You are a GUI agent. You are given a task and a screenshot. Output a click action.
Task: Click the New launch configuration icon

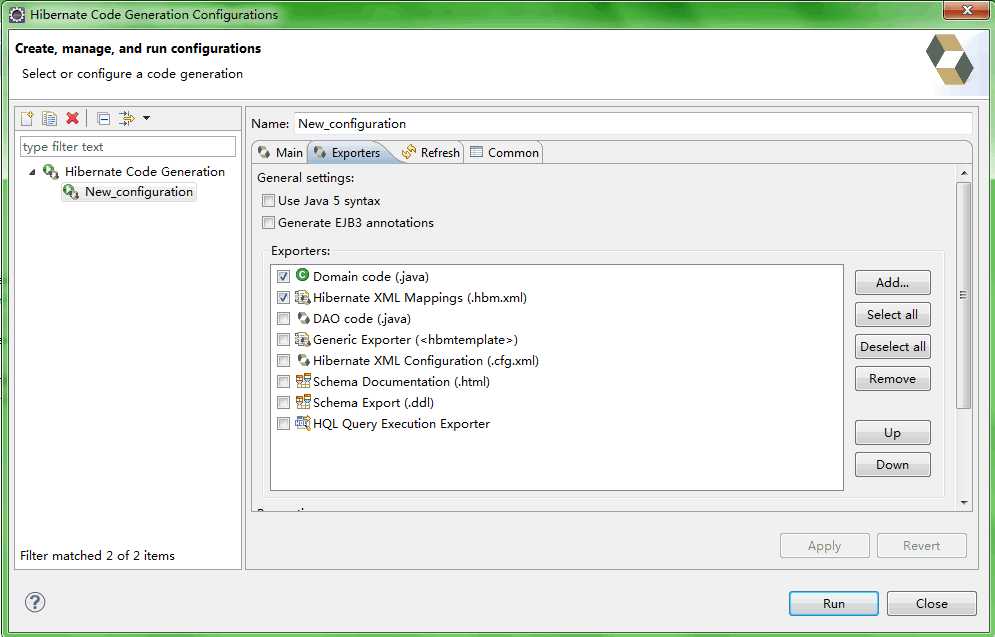(27, 118)
